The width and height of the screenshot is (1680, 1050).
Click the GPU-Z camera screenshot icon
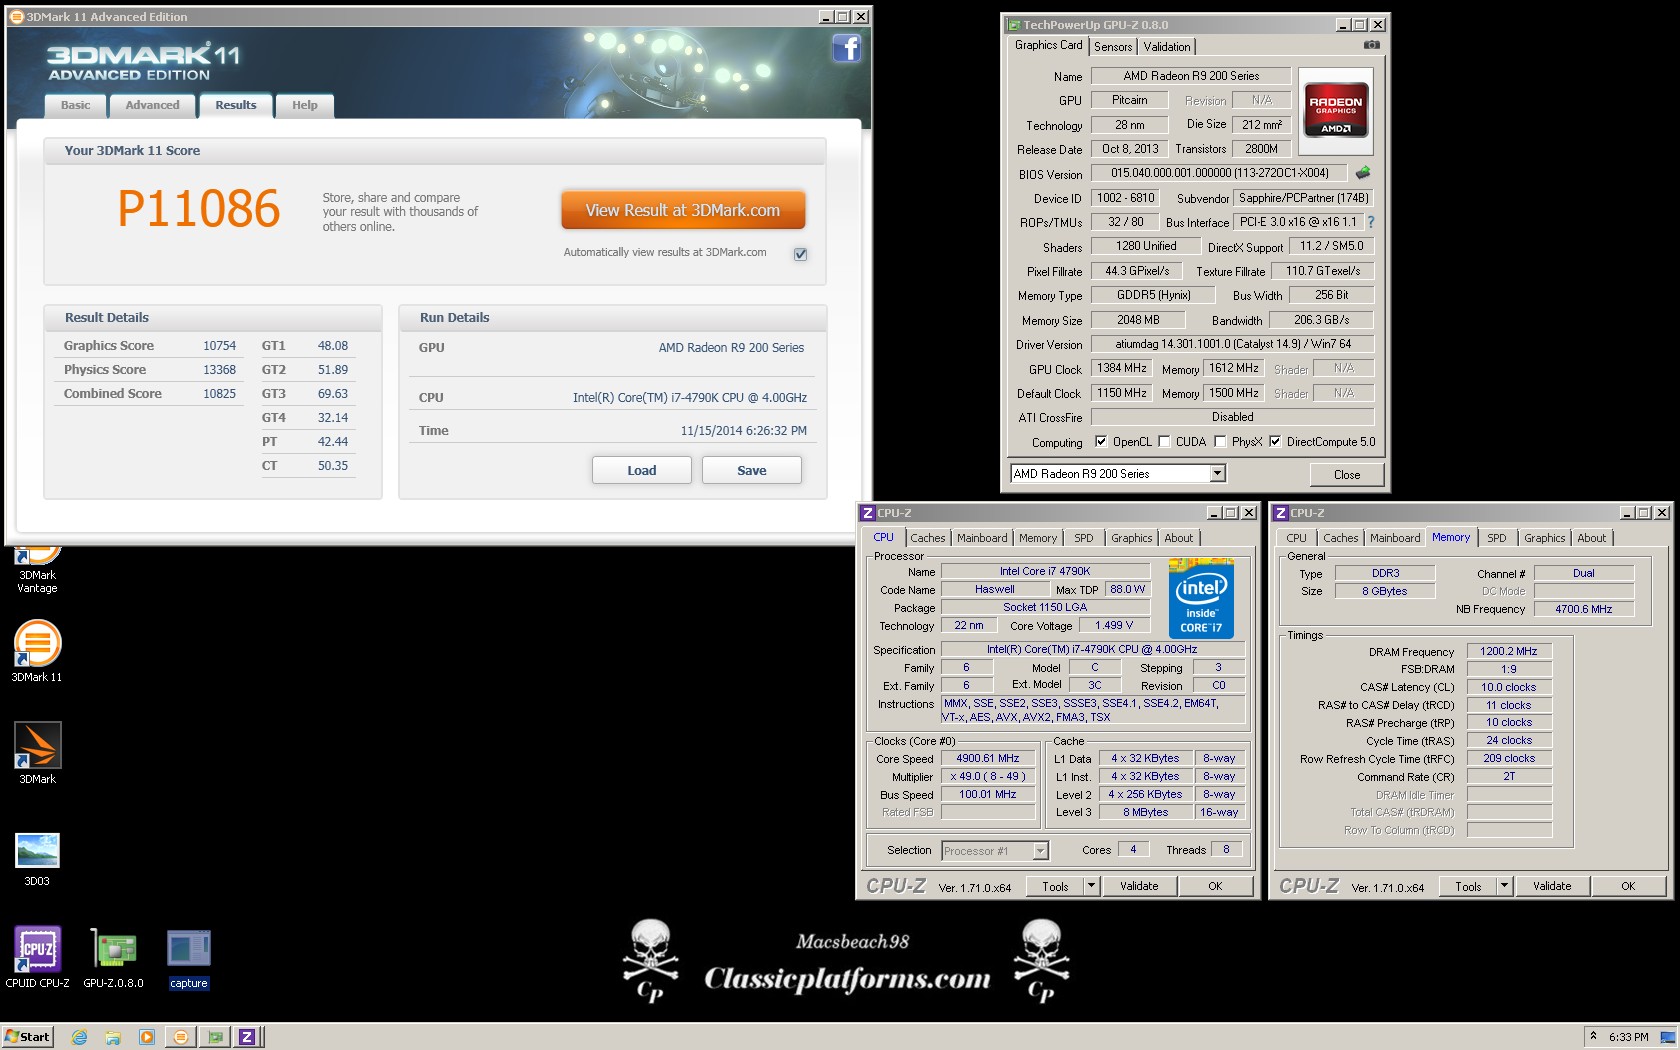1372,45
